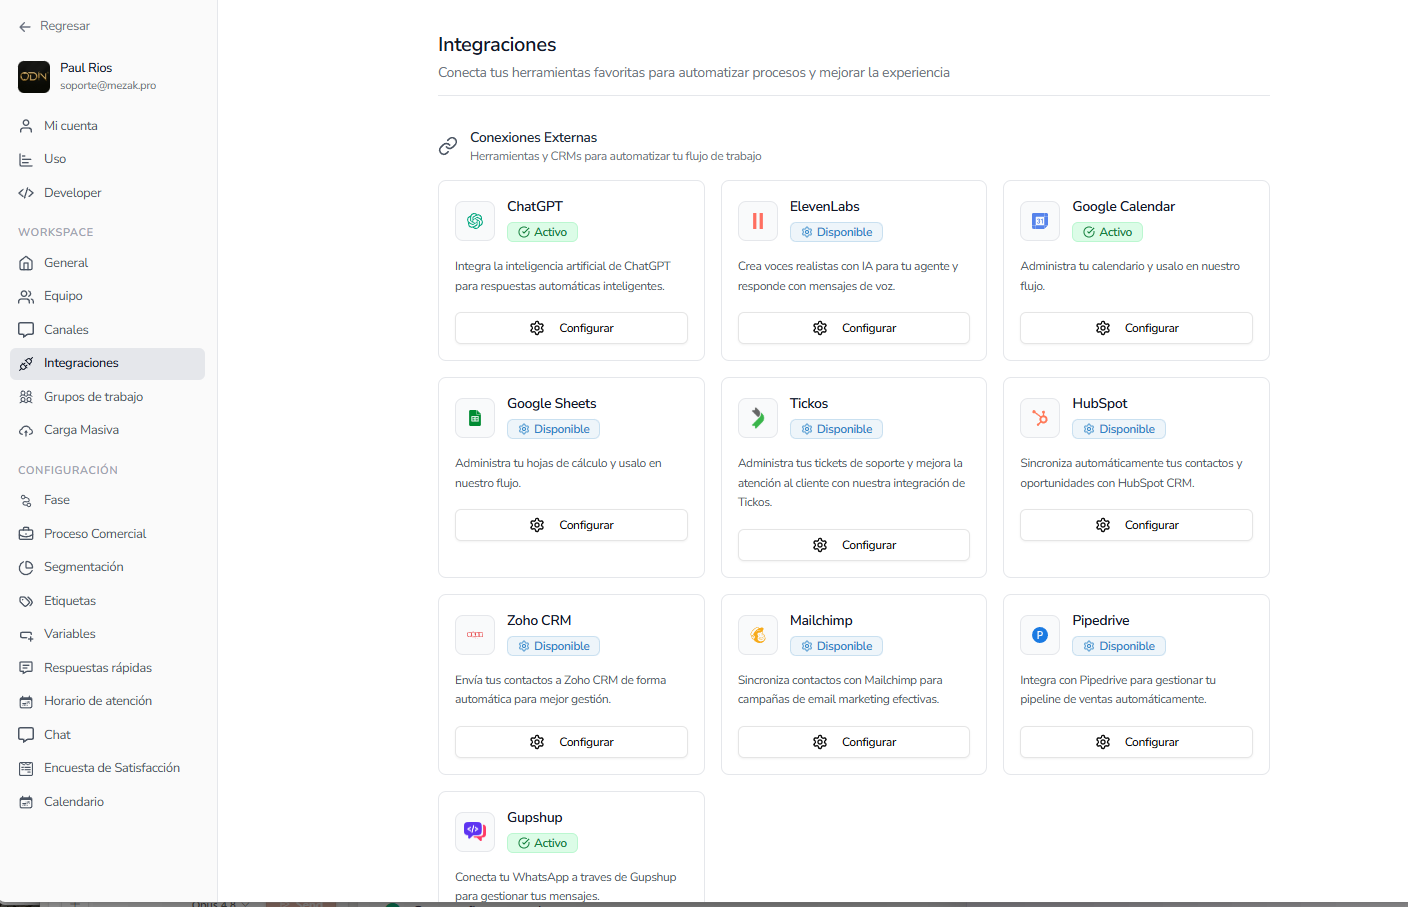Configure the Zoho CRM integration
Viewport: 1408px width, 907px height.
coord(571,742)
